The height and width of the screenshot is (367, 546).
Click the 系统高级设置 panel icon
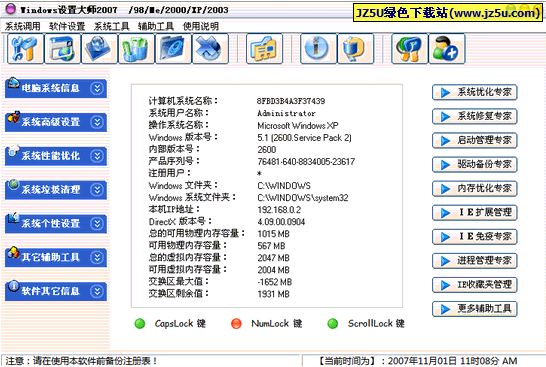coord(13,117)
